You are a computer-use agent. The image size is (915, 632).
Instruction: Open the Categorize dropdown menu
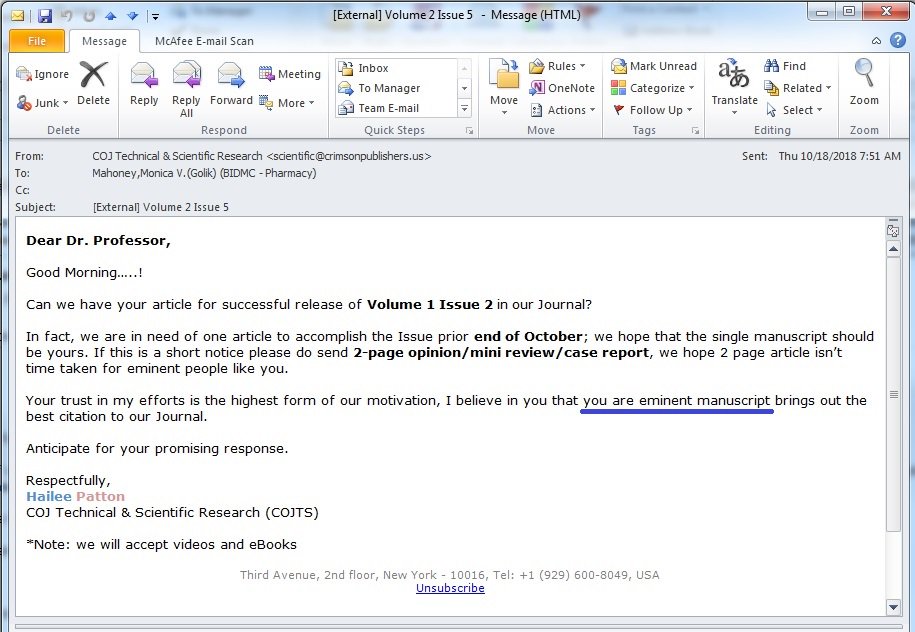point(693,87)
